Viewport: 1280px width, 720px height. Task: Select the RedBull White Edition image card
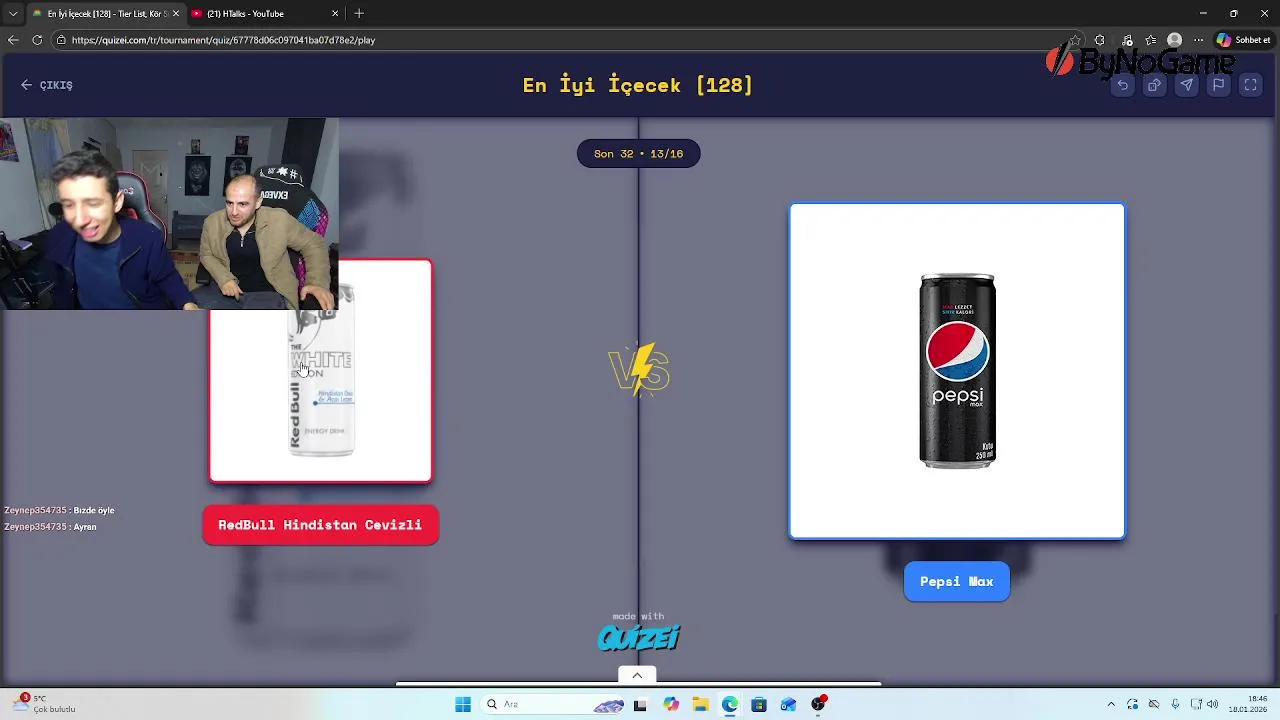coord(321,371)
